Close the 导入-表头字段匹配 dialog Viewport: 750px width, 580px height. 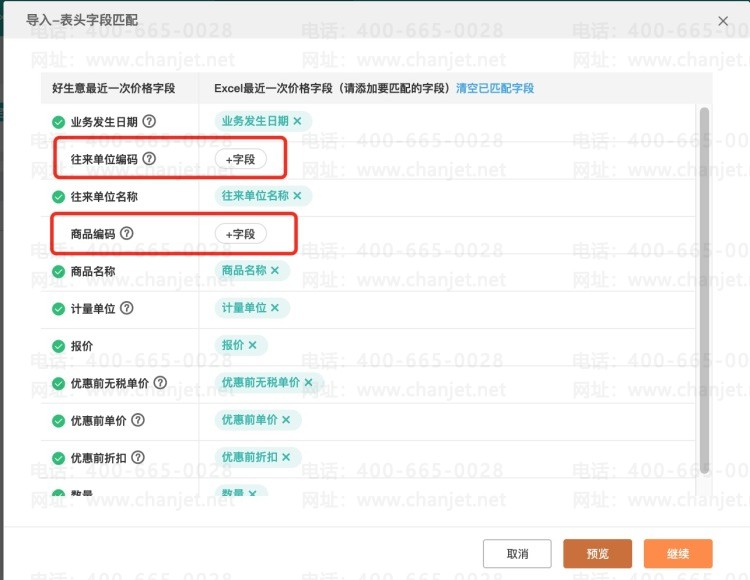(x=723, y=21)
